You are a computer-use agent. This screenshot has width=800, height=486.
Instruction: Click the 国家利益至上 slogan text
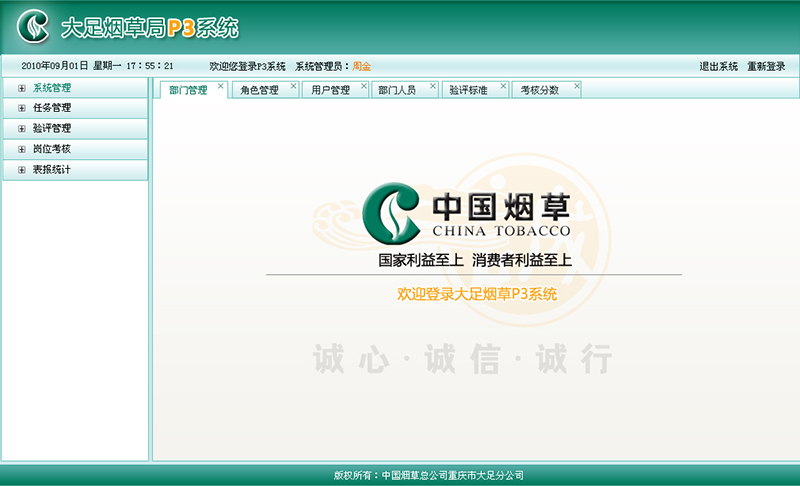[x=421, y=260]
